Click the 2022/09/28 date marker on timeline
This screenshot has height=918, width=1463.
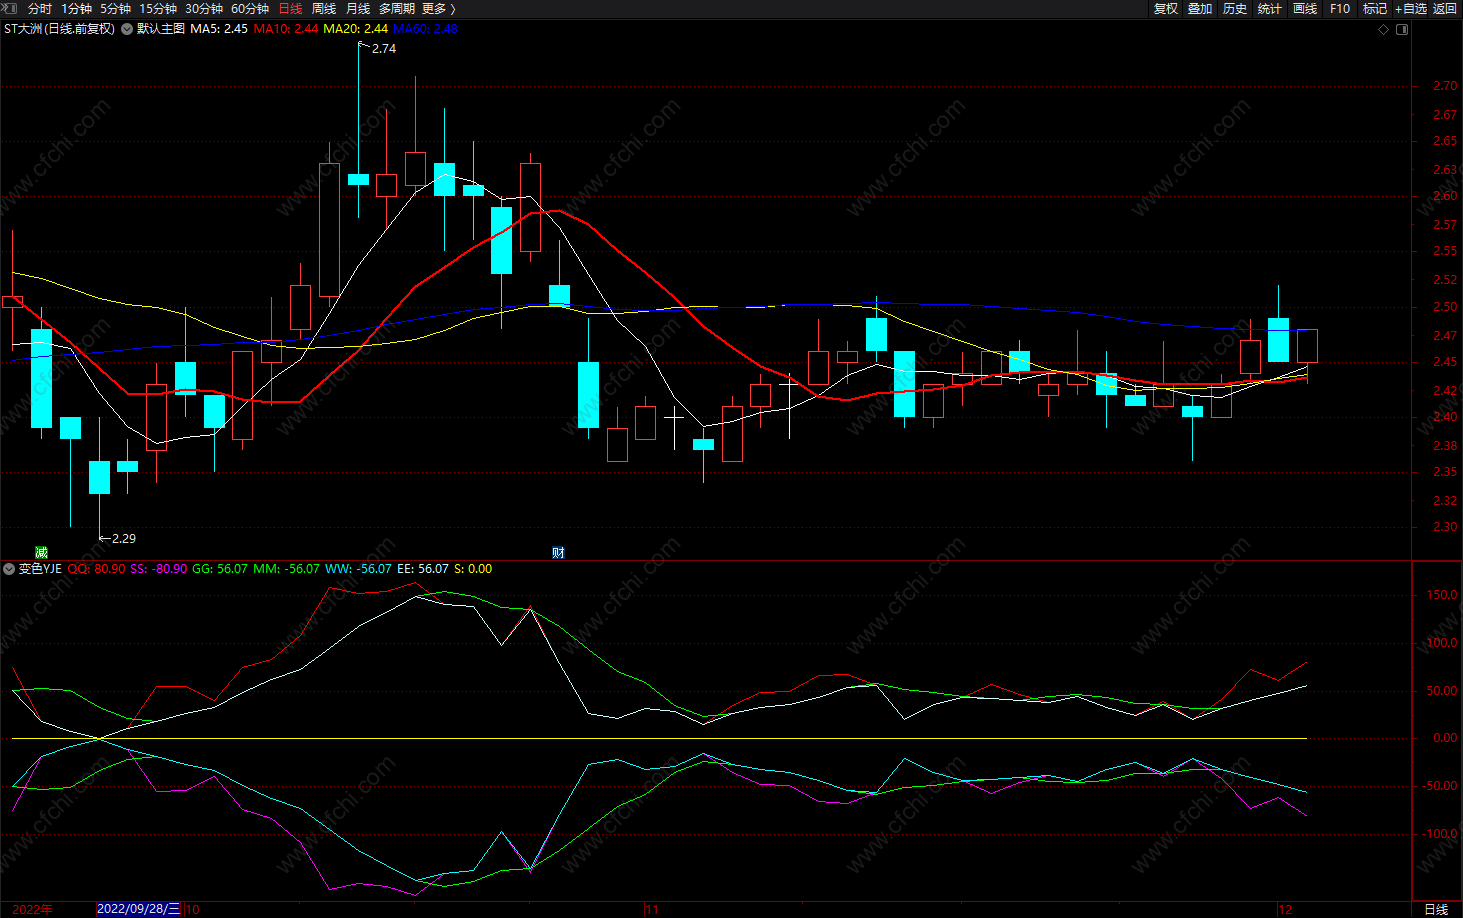coord(139,909)
